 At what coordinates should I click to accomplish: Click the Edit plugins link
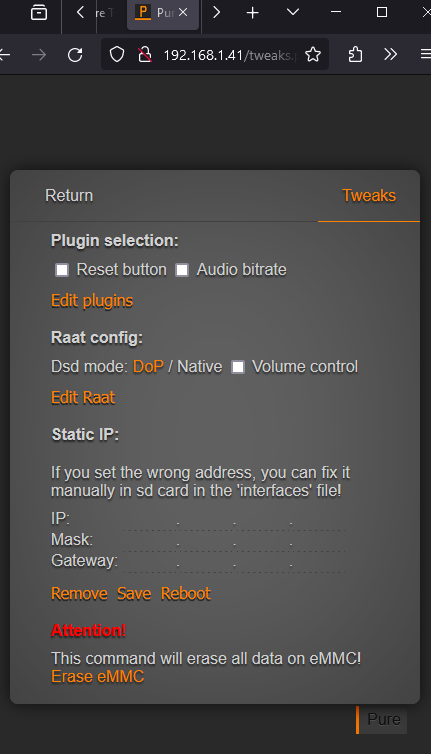coord(92,301)
